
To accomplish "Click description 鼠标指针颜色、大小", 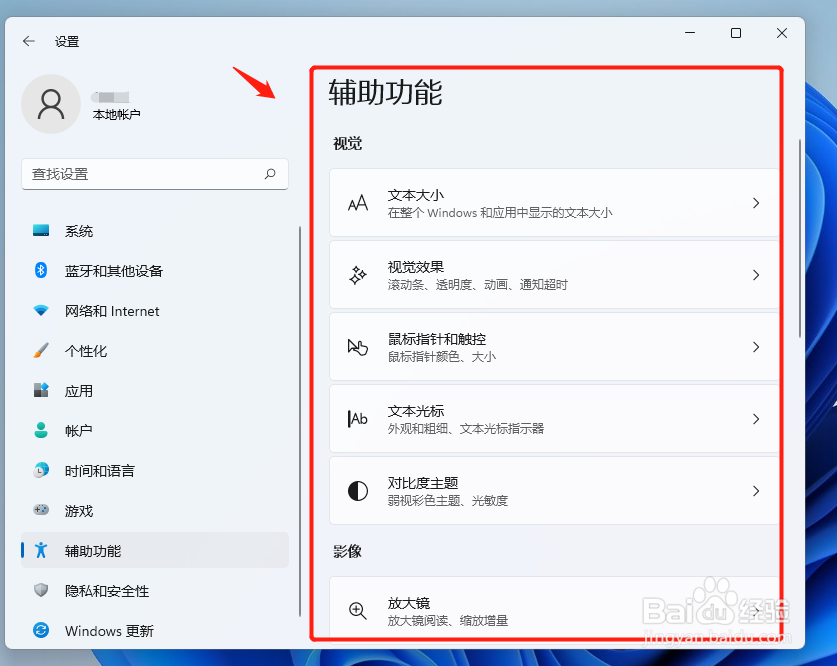I will click(x=442, y=356).
